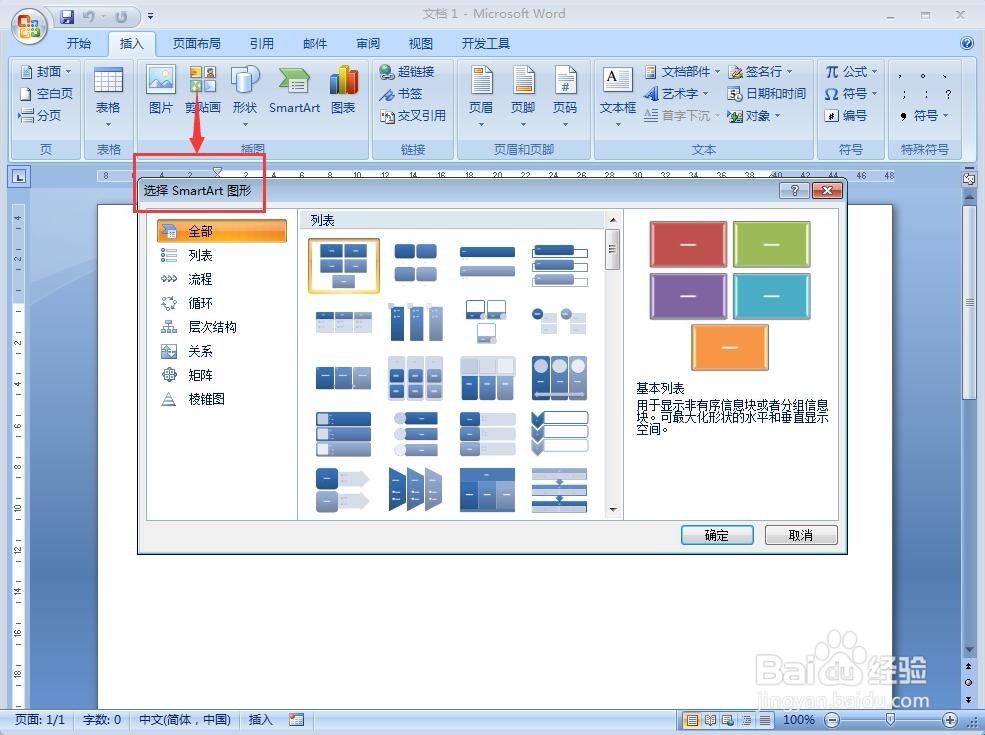
Task: Open the 开发工具 ribbon tab
Action: coord(486,43)
